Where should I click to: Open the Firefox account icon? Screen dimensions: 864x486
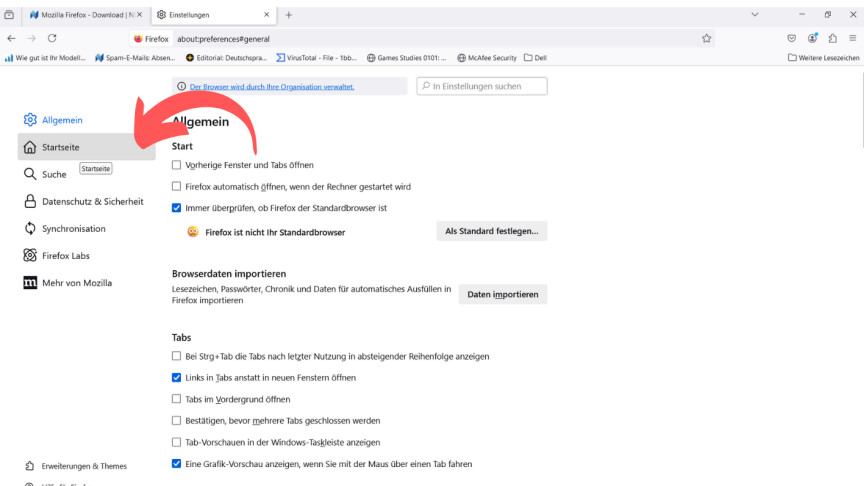812,39
